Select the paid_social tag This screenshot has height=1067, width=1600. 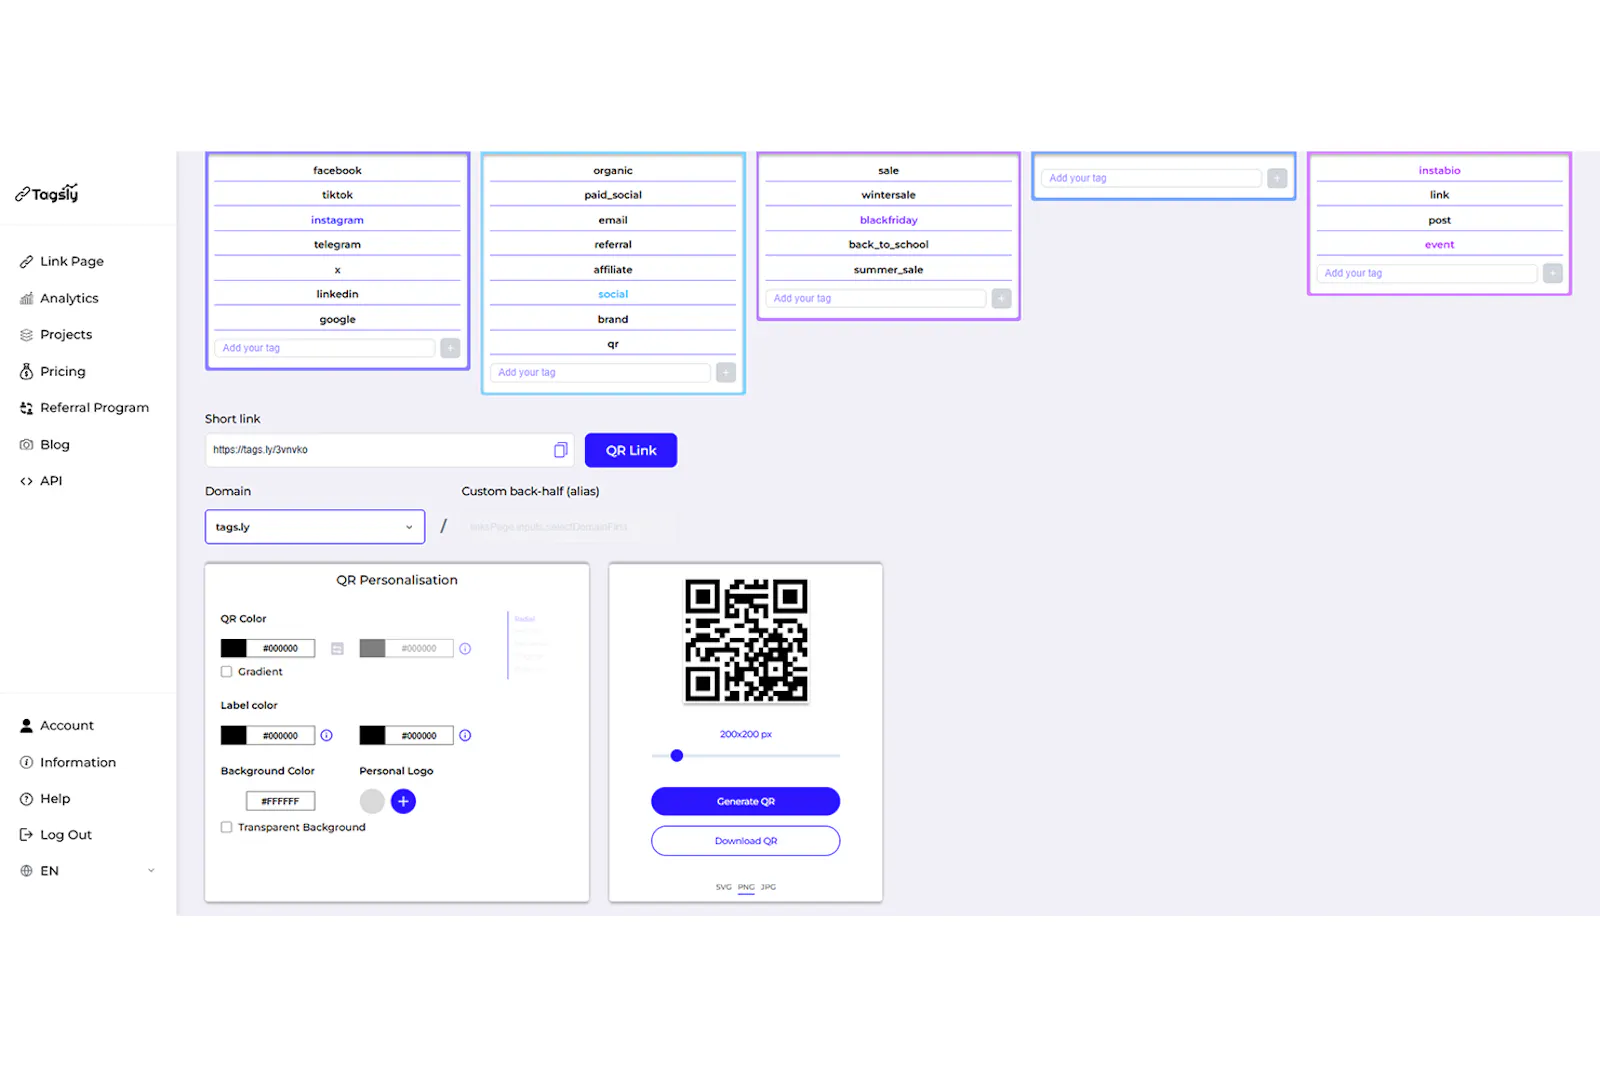(x=613, y=195)
